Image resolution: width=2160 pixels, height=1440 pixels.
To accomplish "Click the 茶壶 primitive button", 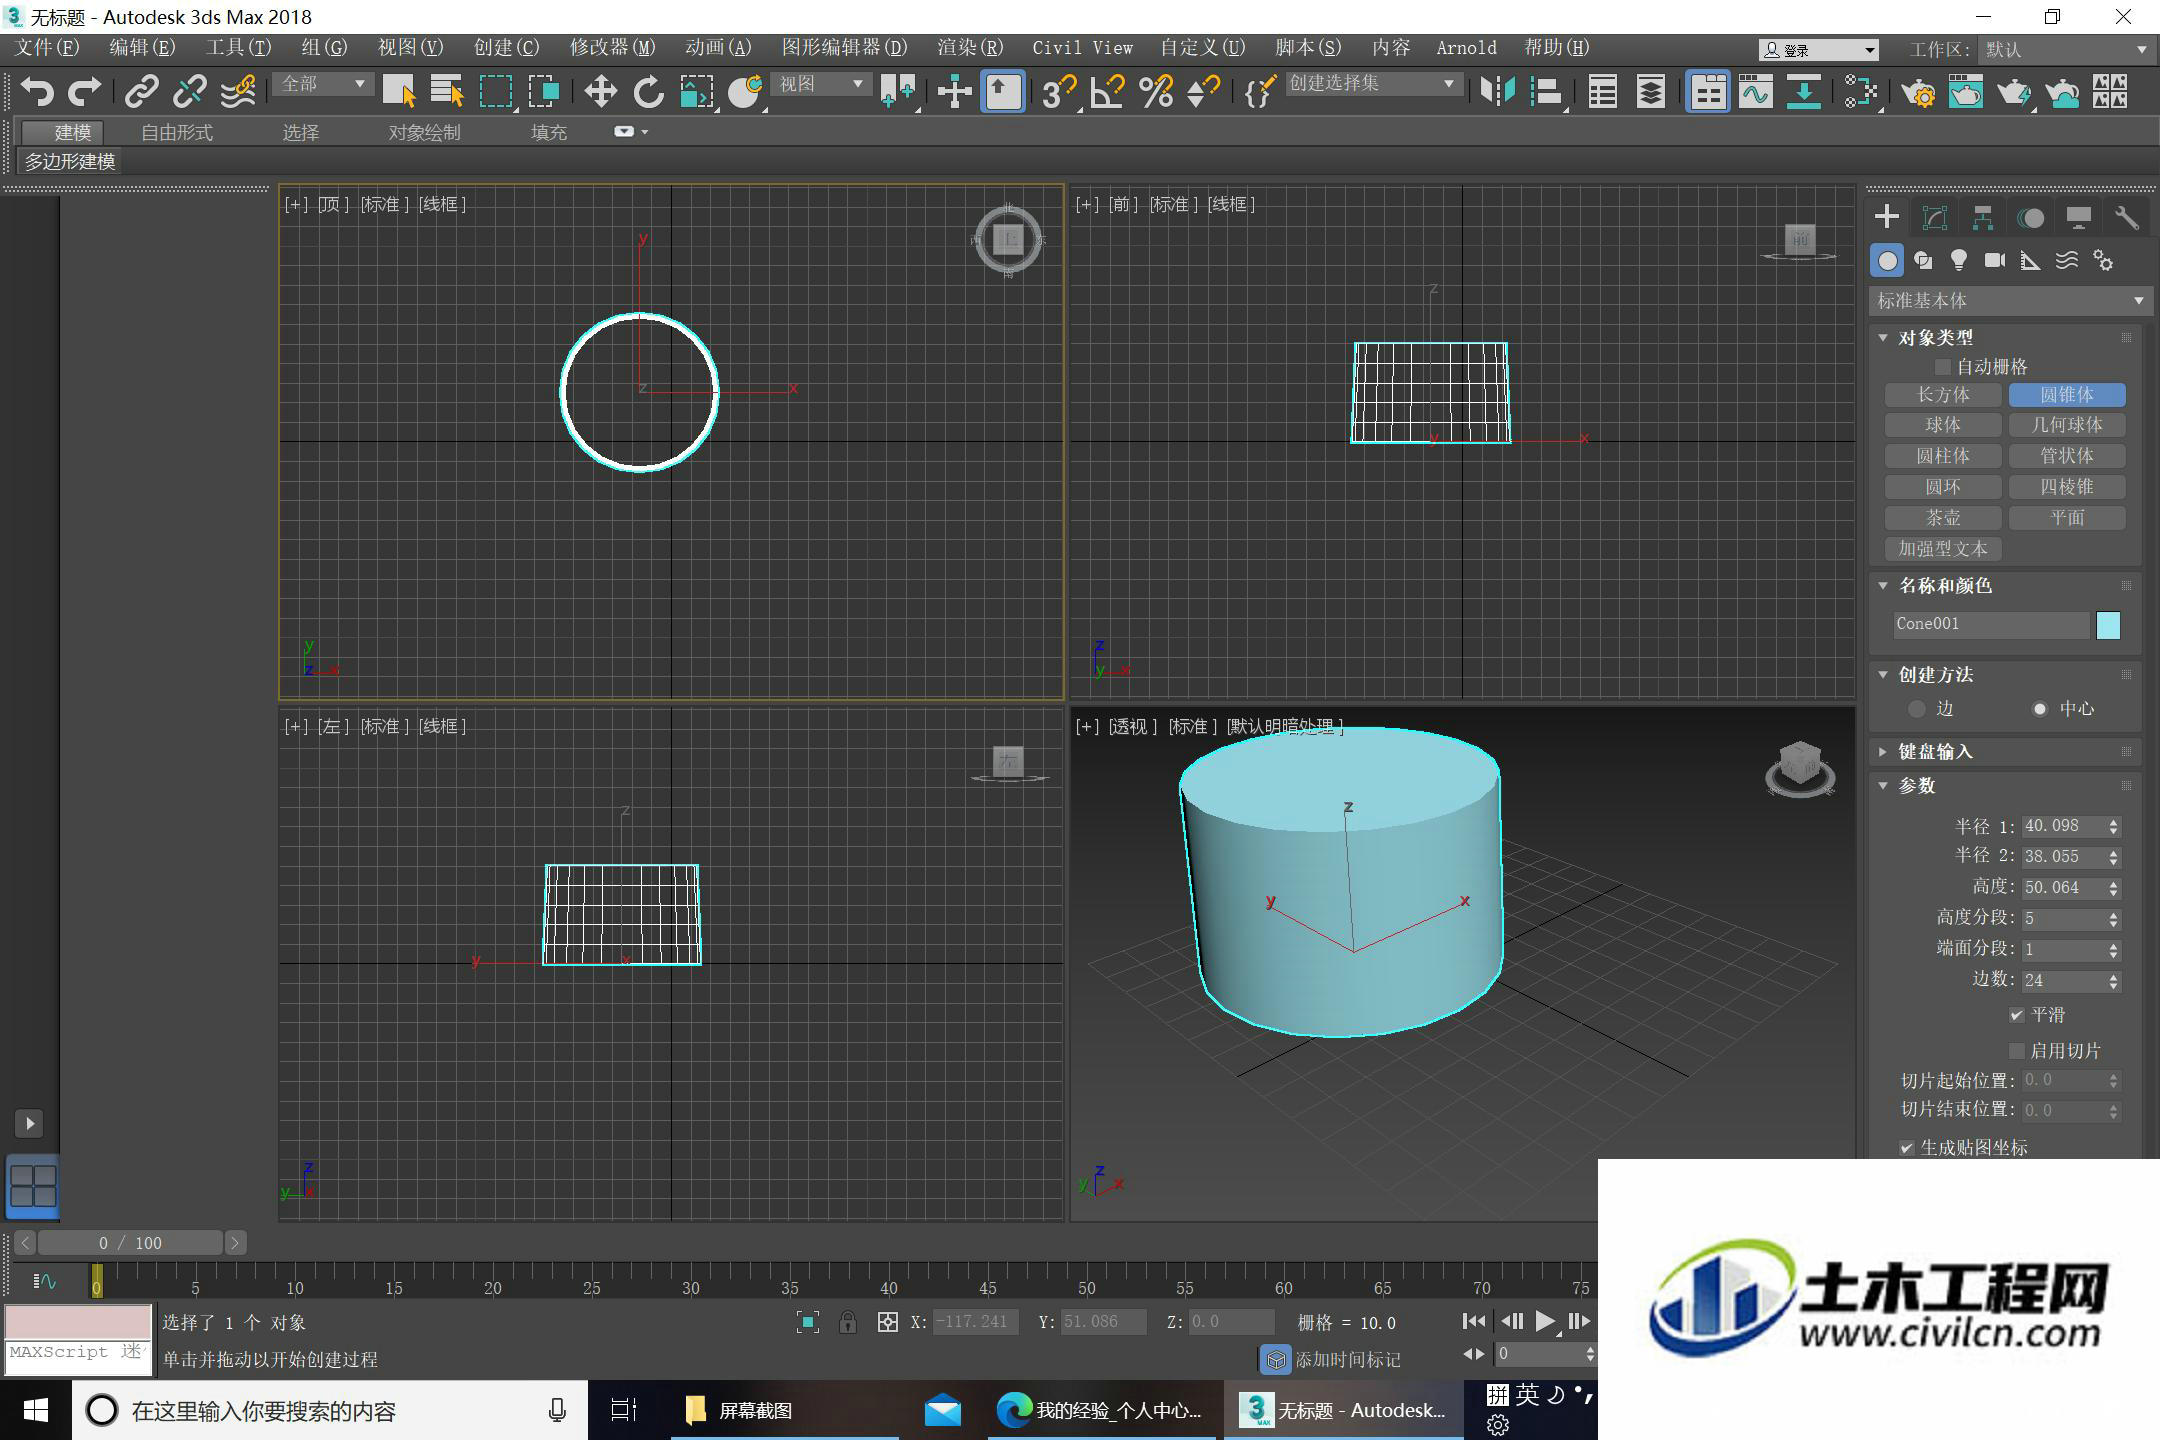I will [1943, 518].
